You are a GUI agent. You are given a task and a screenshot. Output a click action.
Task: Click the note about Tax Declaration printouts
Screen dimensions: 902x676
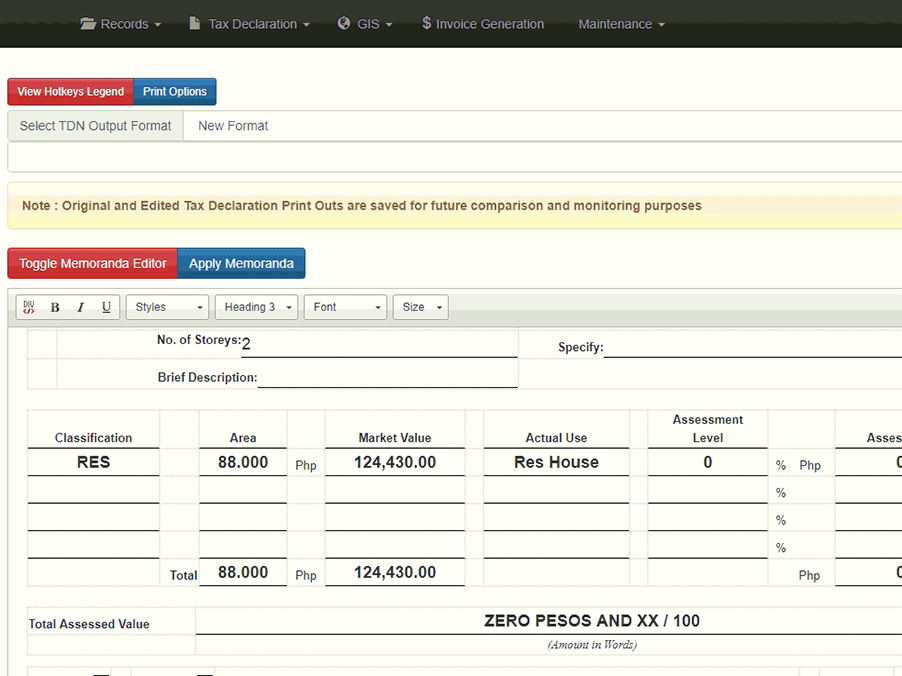click(x=362, y=206)
